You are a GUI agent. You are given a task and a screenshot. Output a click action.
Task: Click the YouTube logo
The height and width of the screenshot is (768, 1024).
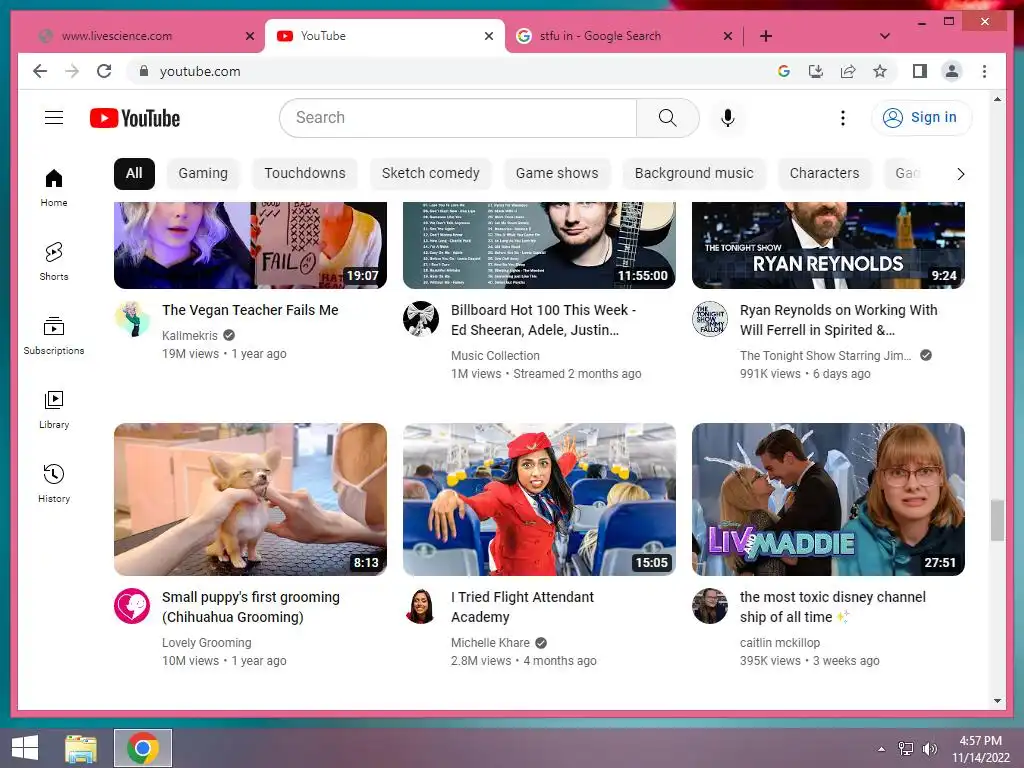click(135, 118)
